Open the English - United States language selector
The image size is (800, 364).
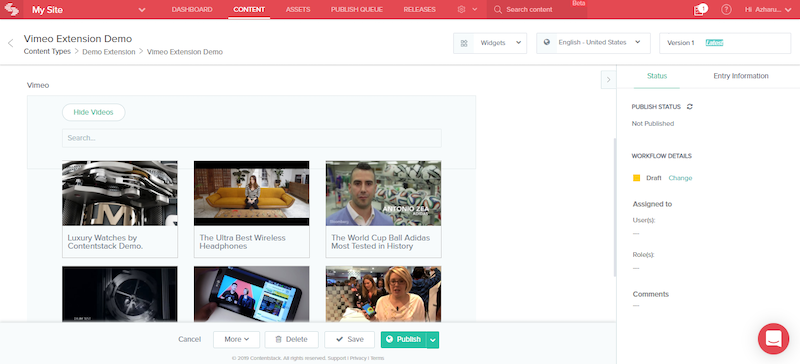point(593,43)
